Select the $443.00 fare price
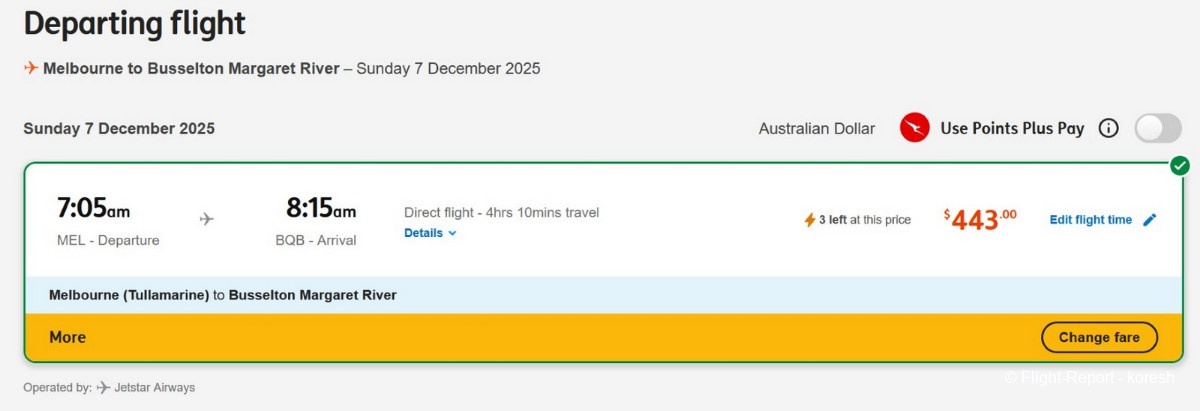This screenshot has height=411, width=1200. 980,219
